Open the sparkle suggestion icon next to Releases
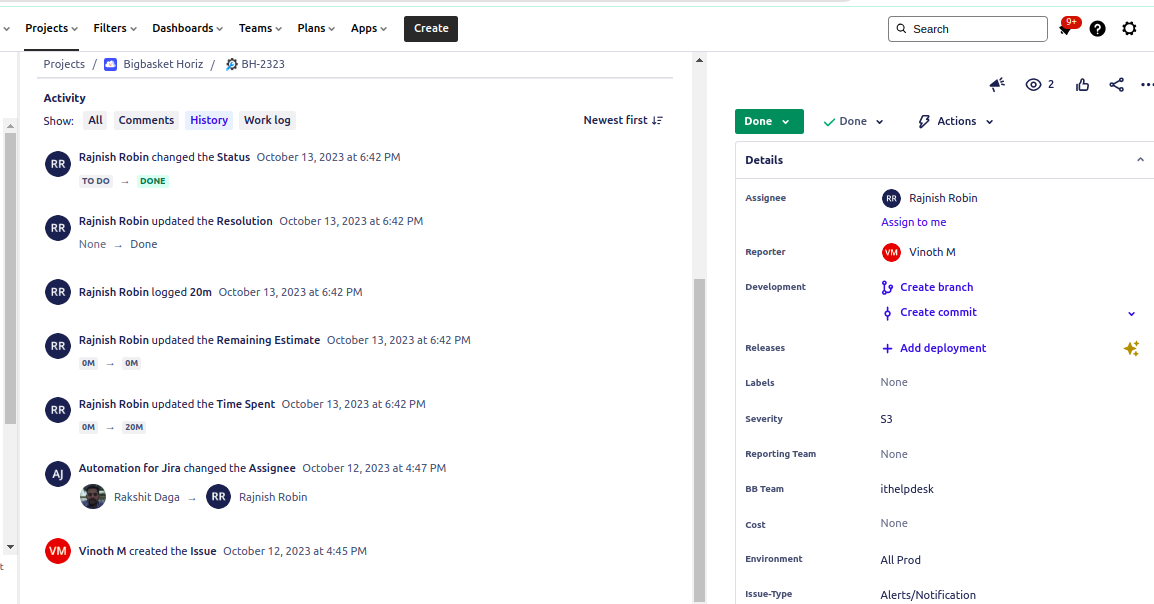 (1131, 349)
